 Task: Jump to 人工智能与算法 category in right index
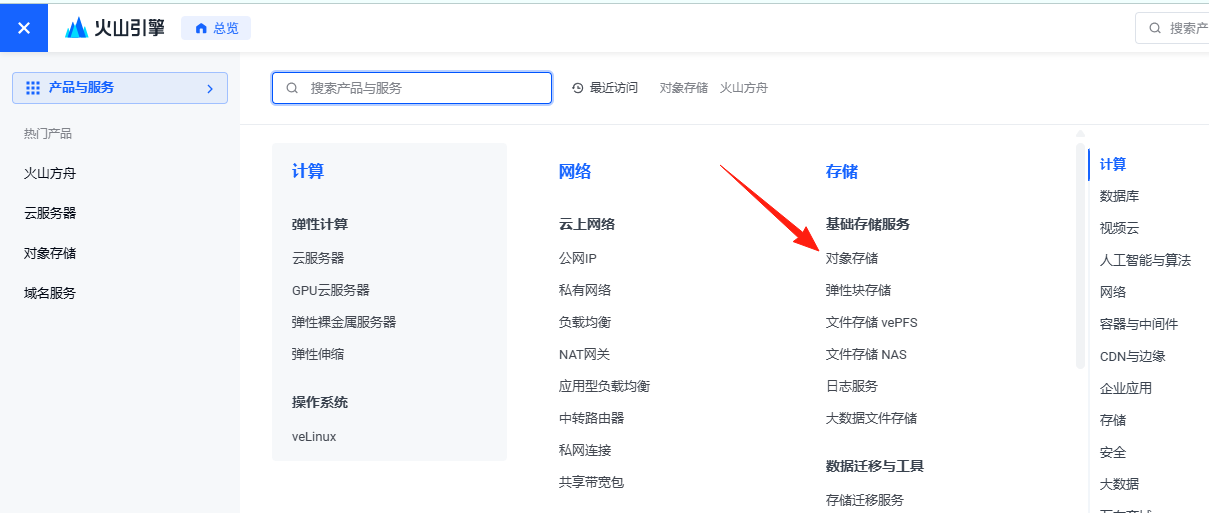point(1145,260)
